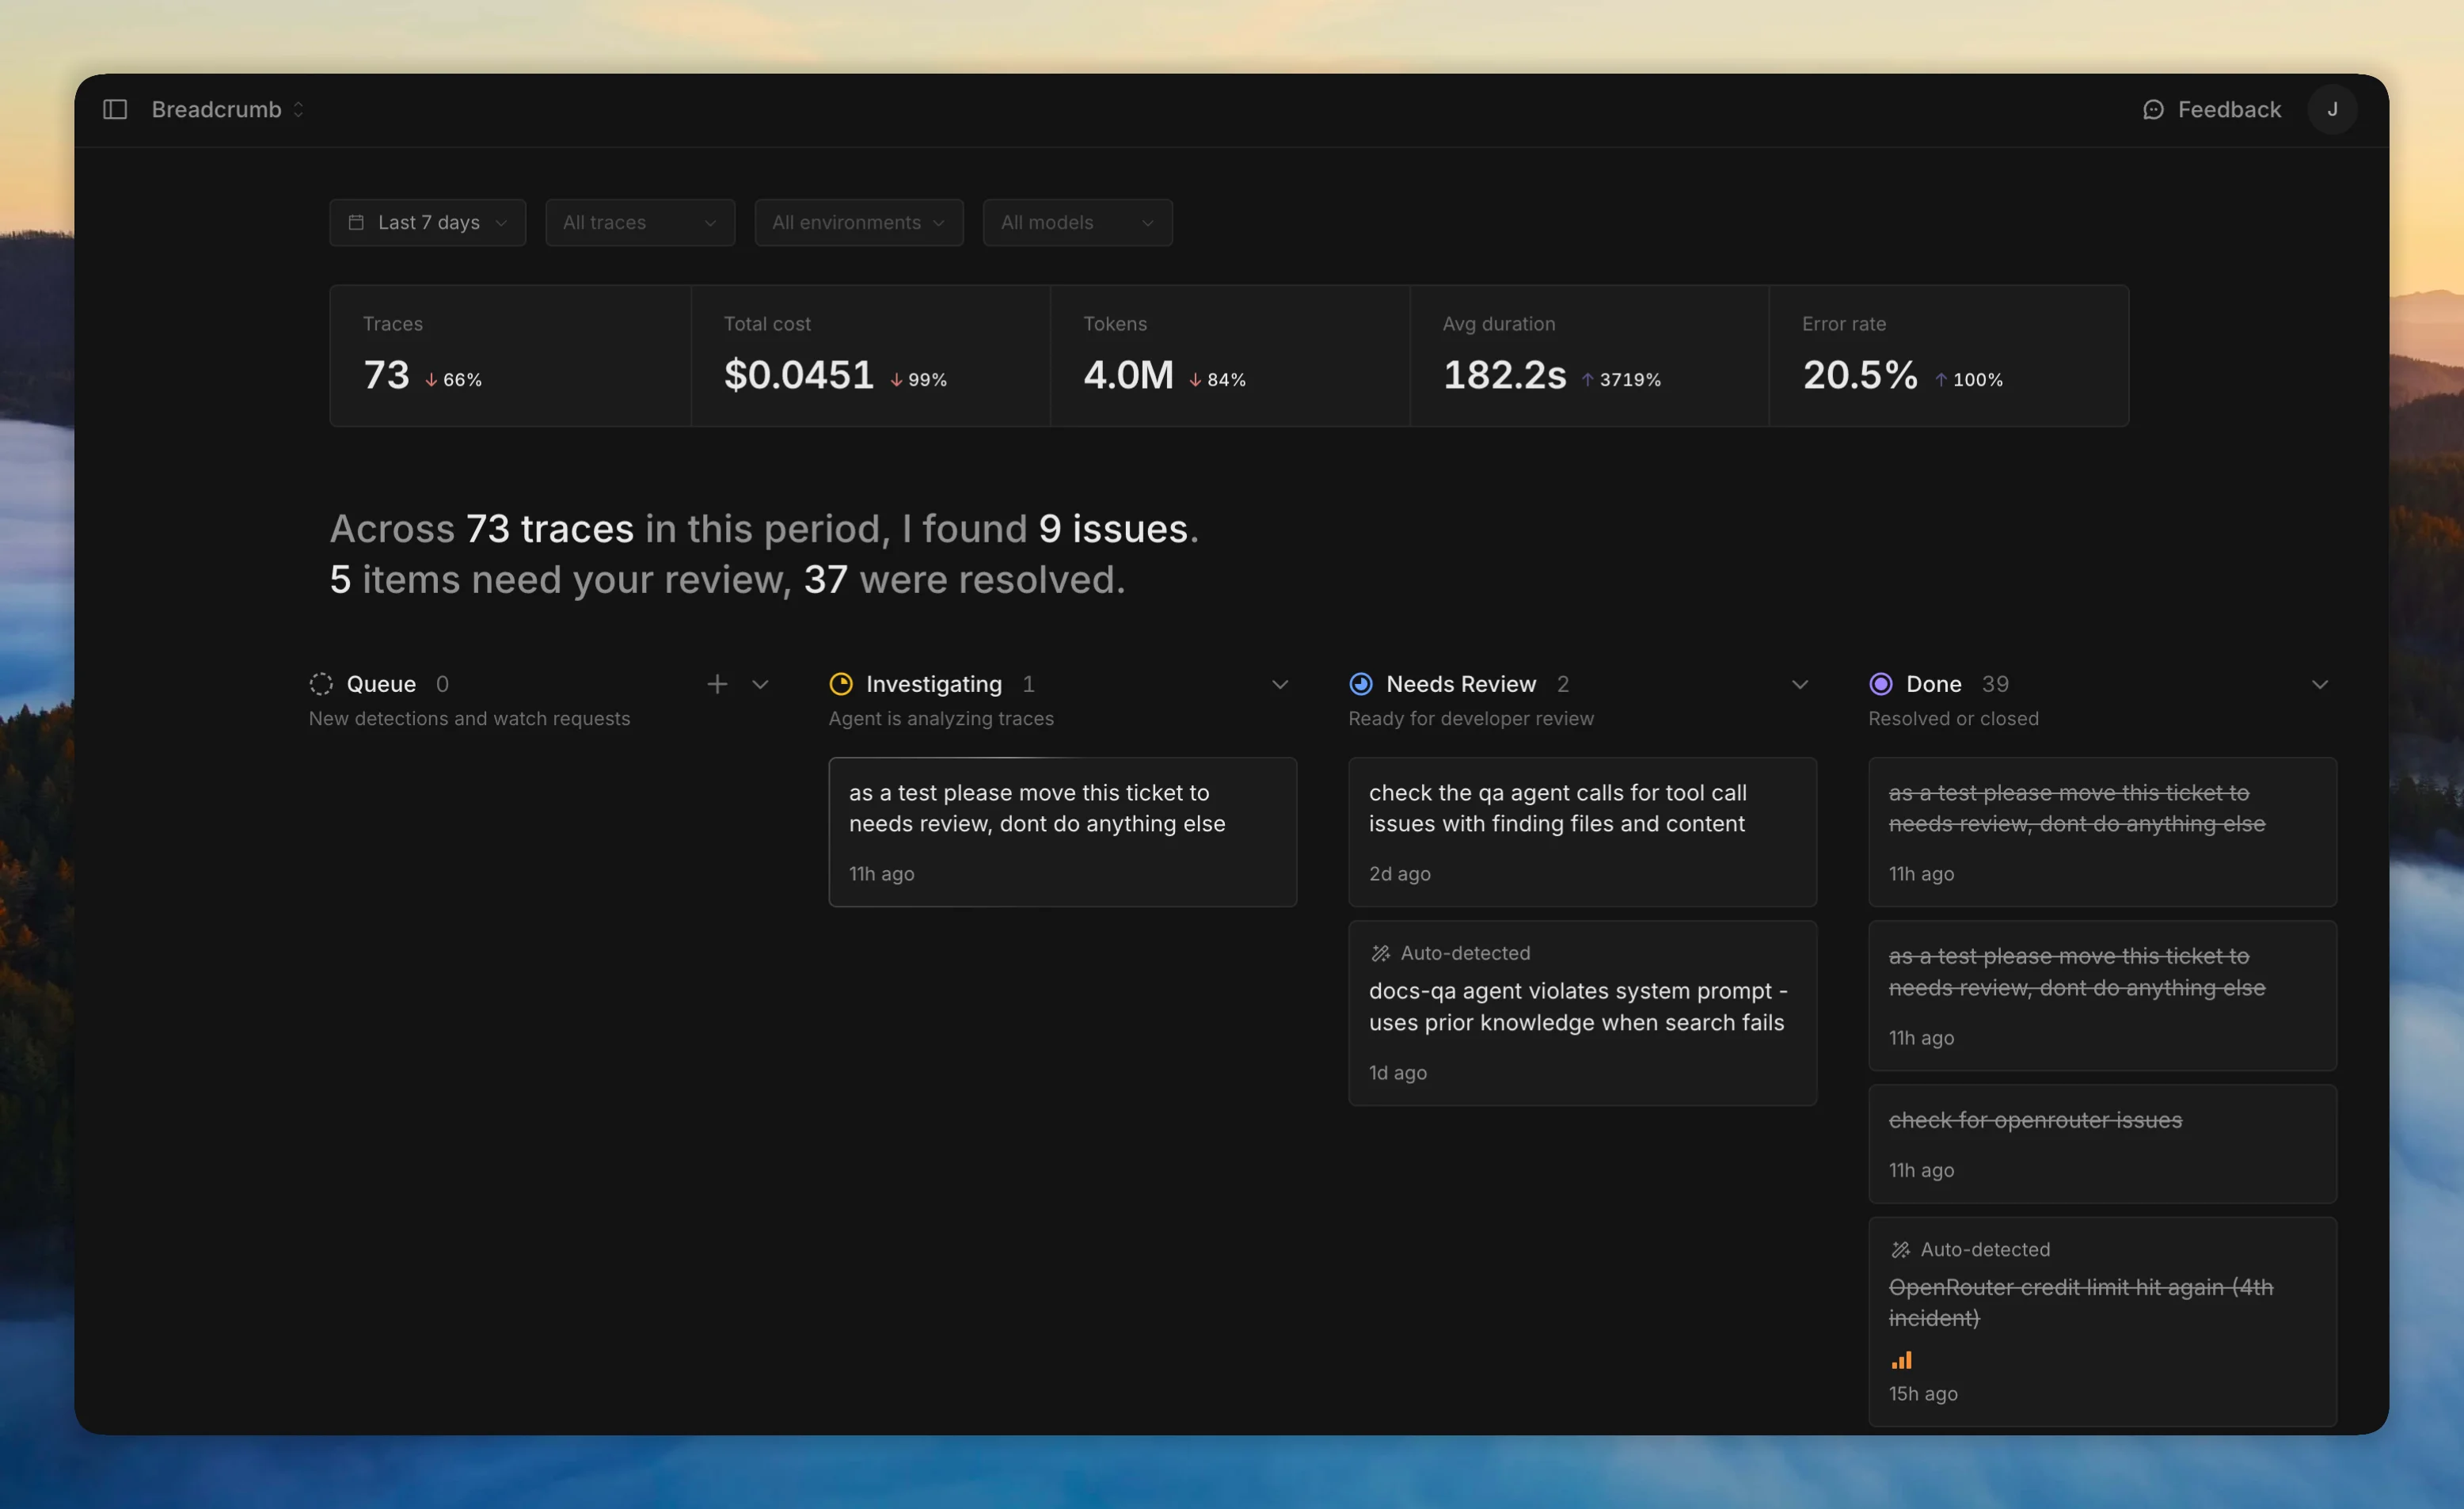Collapse the Needs Review column chevron

pyautogui.click(x=1800, y=684)
